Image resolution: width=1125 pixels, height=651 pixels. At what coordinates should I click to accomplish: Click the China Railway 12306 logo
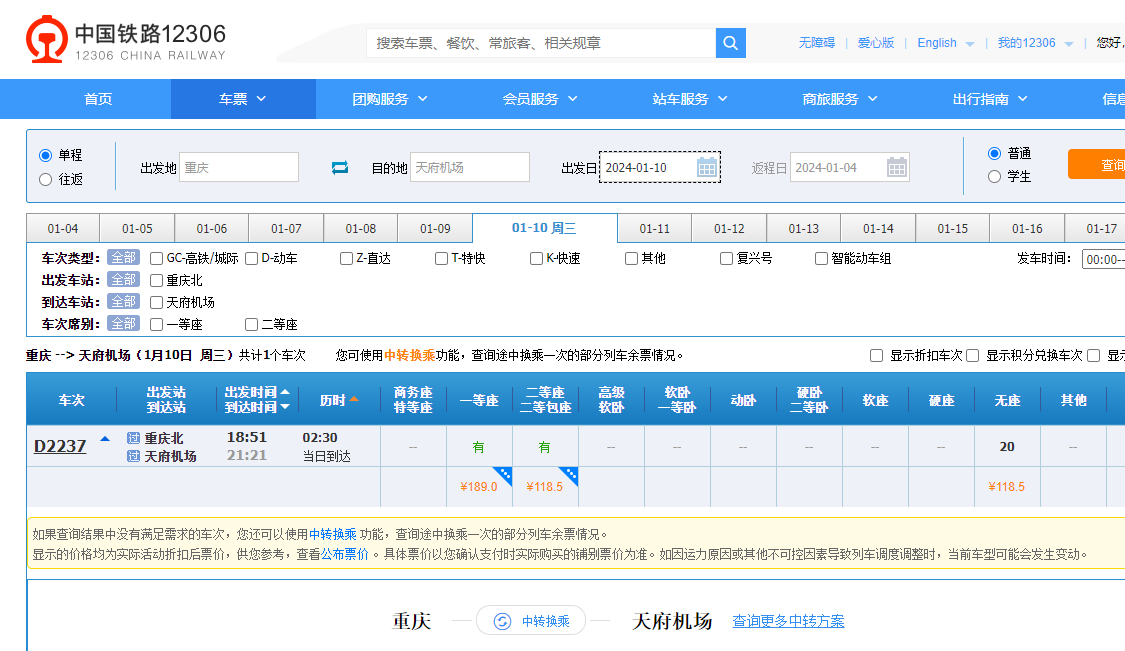click(126, 40)
